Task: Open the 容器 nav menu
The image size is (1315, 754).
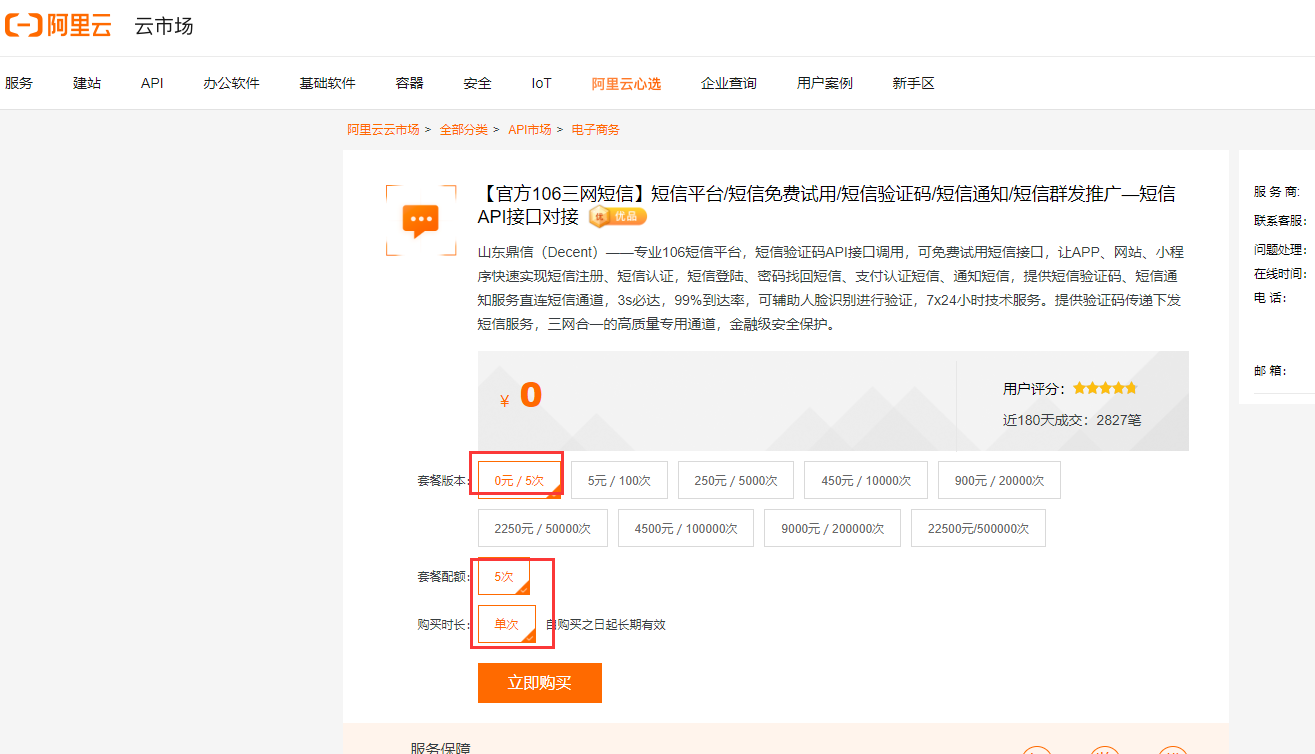Action: 409,83
